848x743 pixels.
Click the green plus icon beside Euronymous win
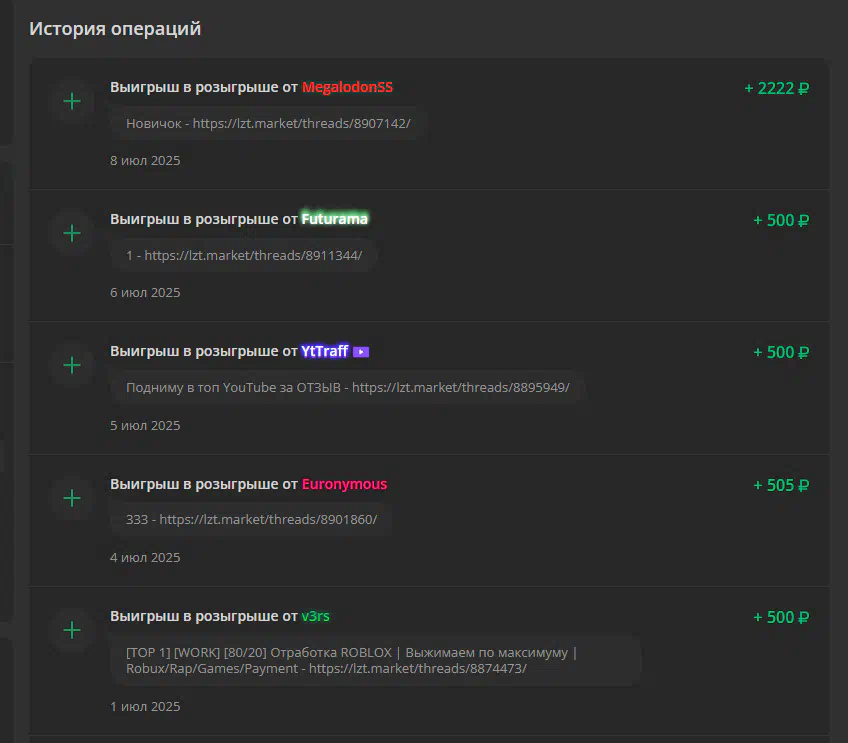pyautogui.click(x=72, y=497)
